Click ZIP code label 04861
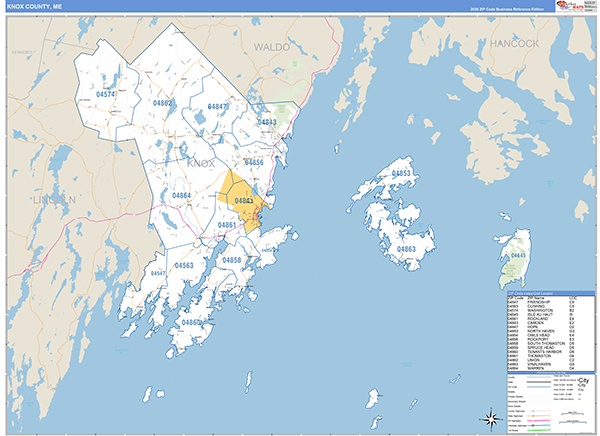The width and height of the screenshot is (600, 436). click(x=227, y=225)
